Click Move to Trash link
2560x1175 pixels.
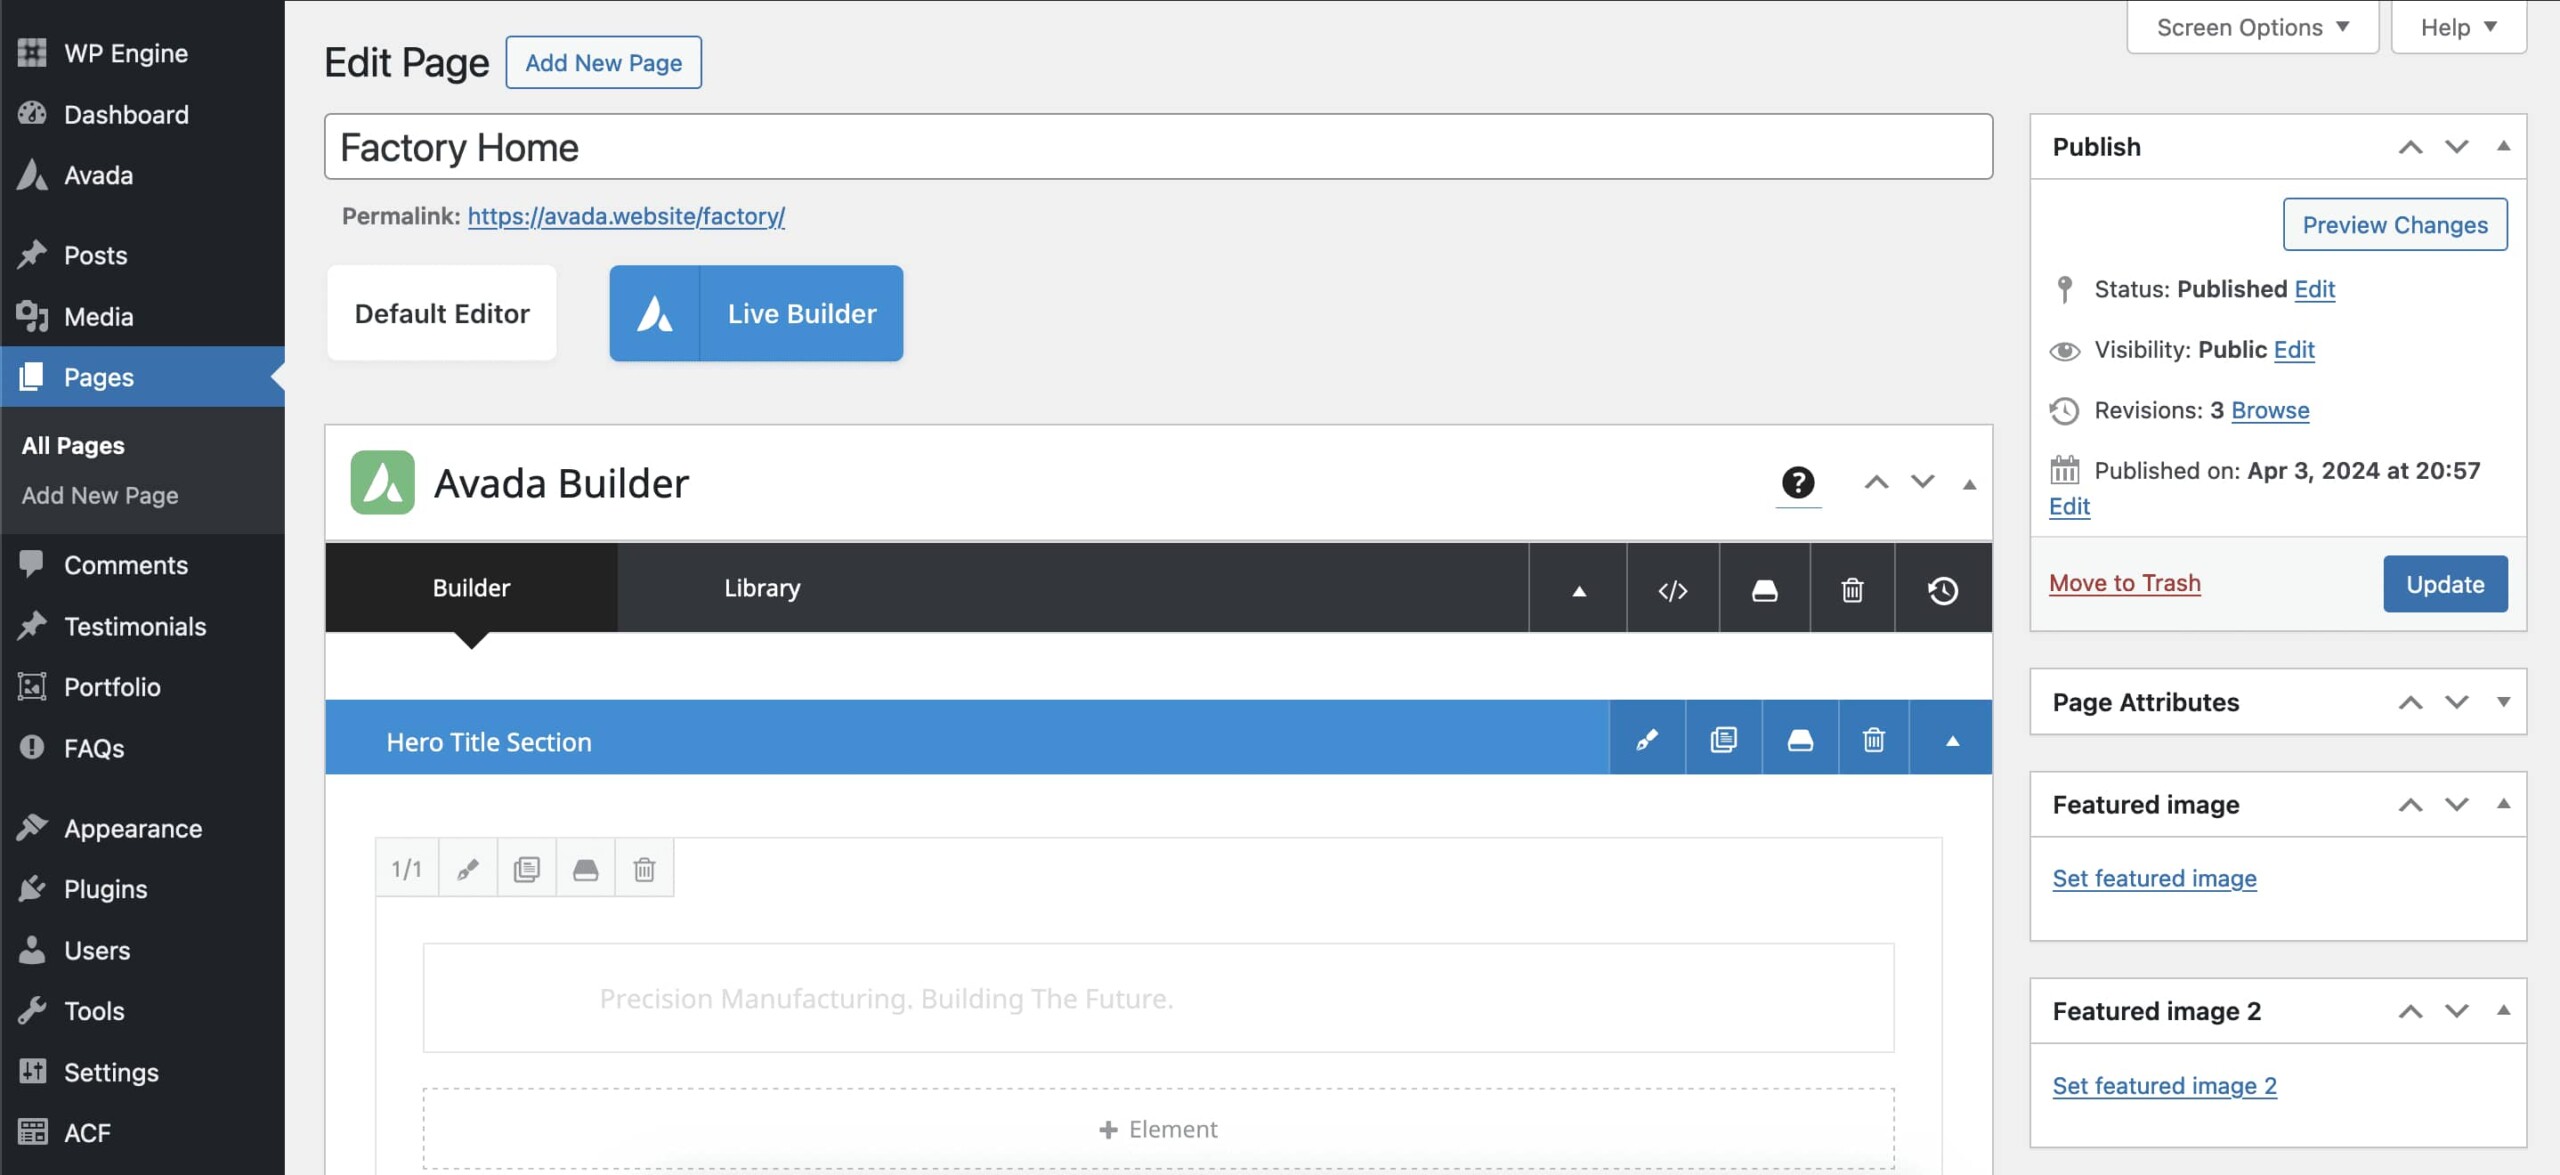coord(2125,583)
